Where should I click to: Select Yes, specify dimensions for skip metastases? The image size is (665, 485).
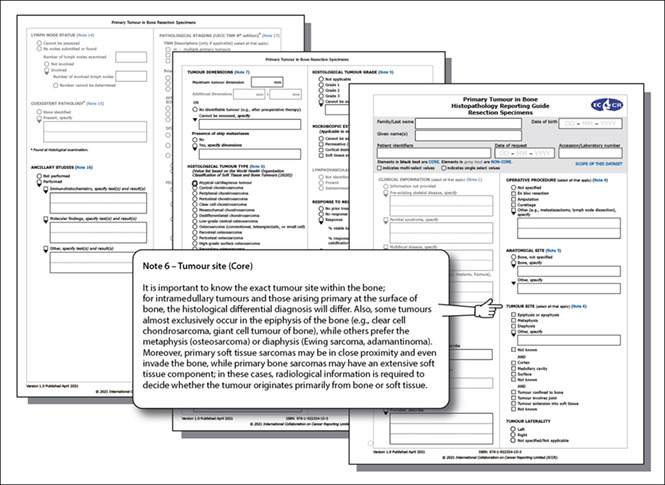pos(195,145)
